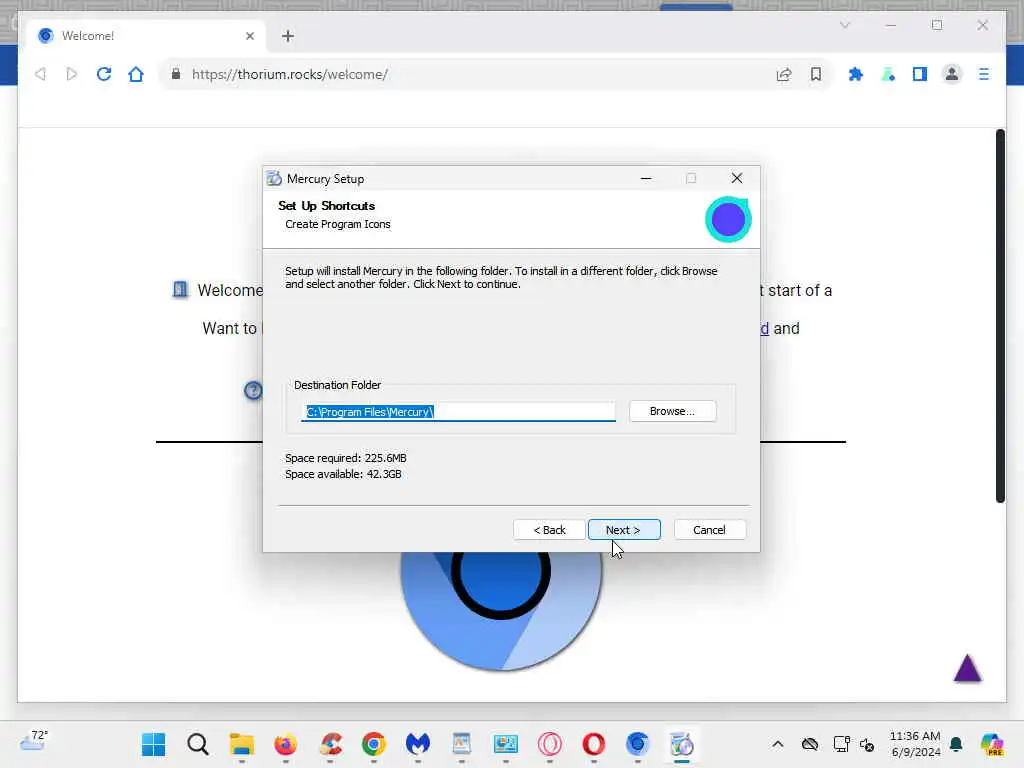Open the weather widget showing 72°

[x=34, y=741]
